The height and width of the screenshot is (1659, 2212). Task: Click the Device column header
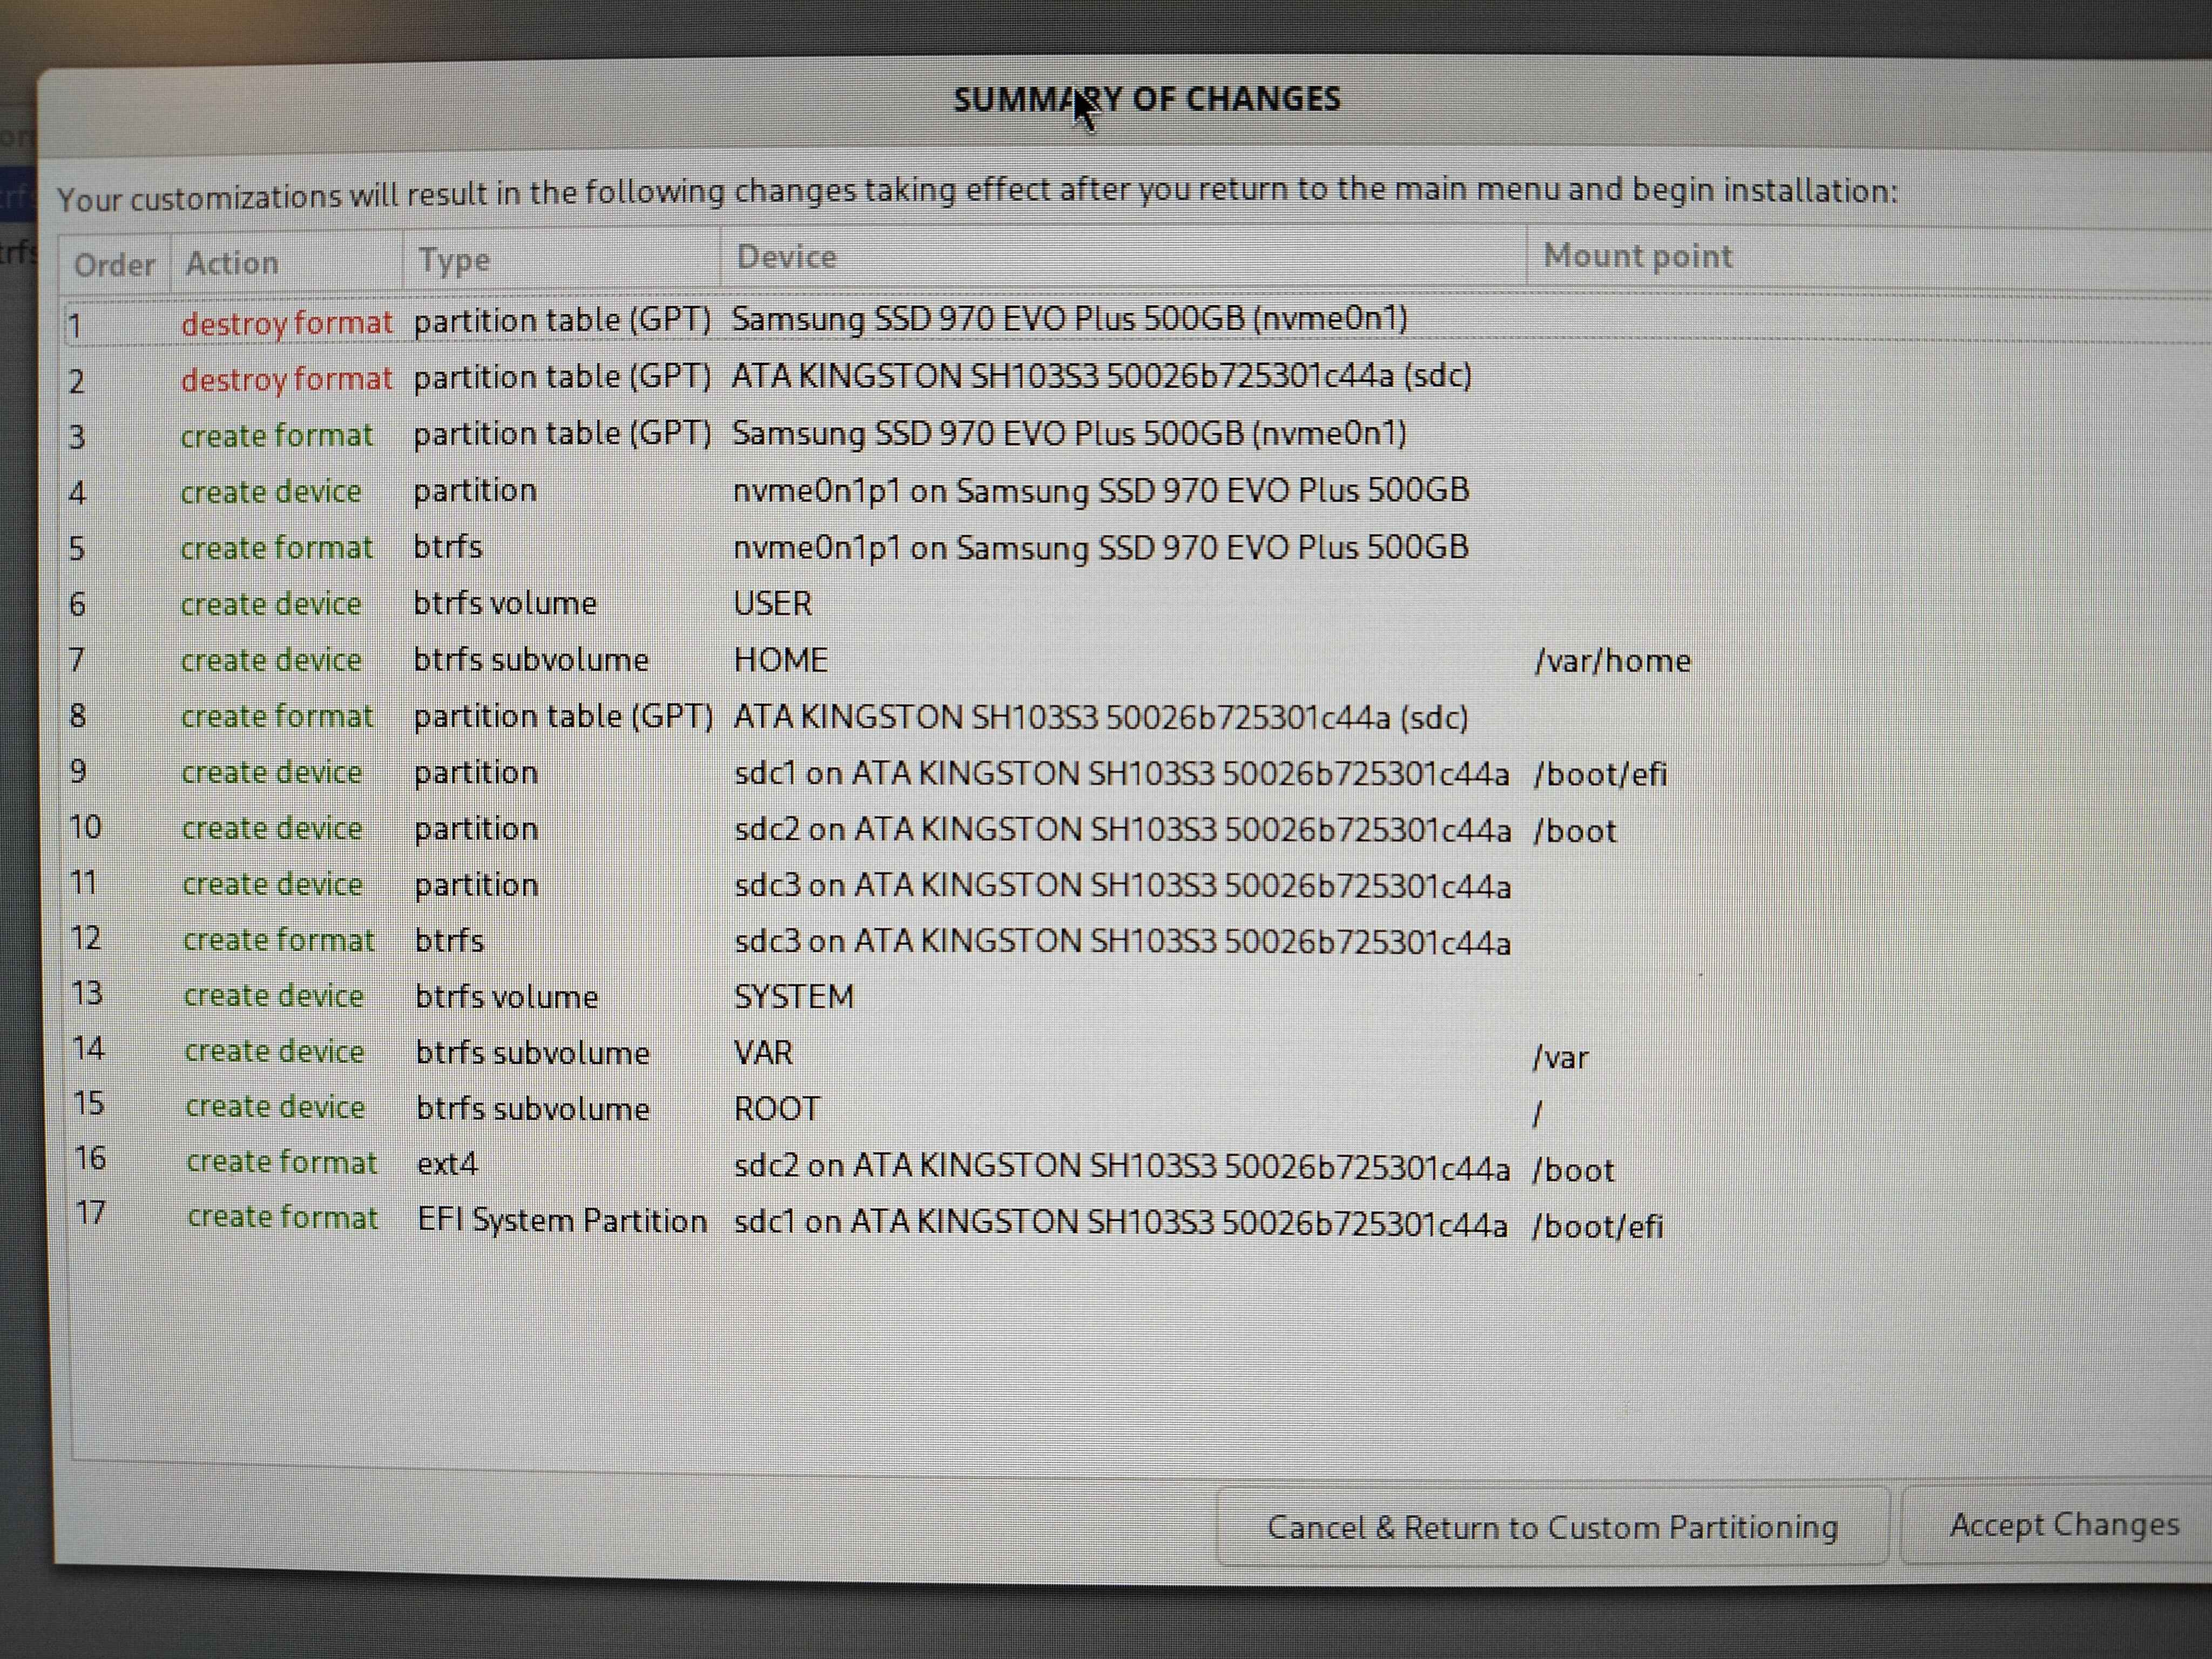(786, 258)
